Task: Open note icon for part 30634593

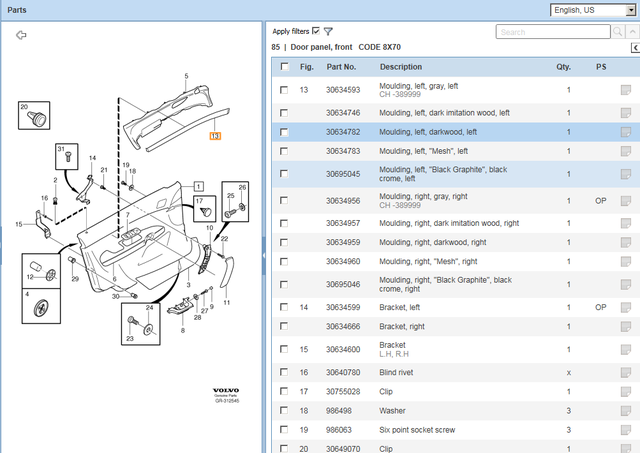Action: [x=625, y=90]
